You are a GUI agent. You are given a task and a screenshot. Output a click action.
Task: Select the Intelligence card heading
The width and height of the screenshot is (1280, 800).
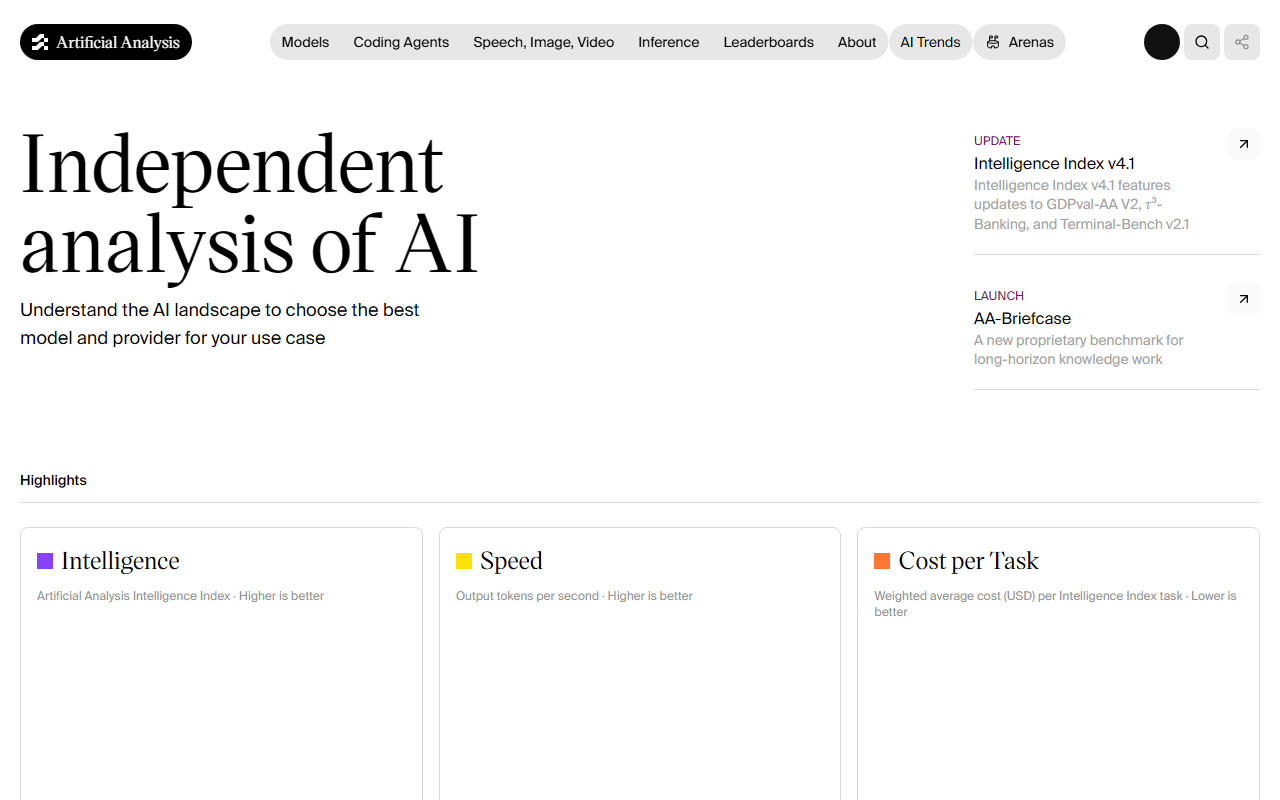[x=120, y=561]
